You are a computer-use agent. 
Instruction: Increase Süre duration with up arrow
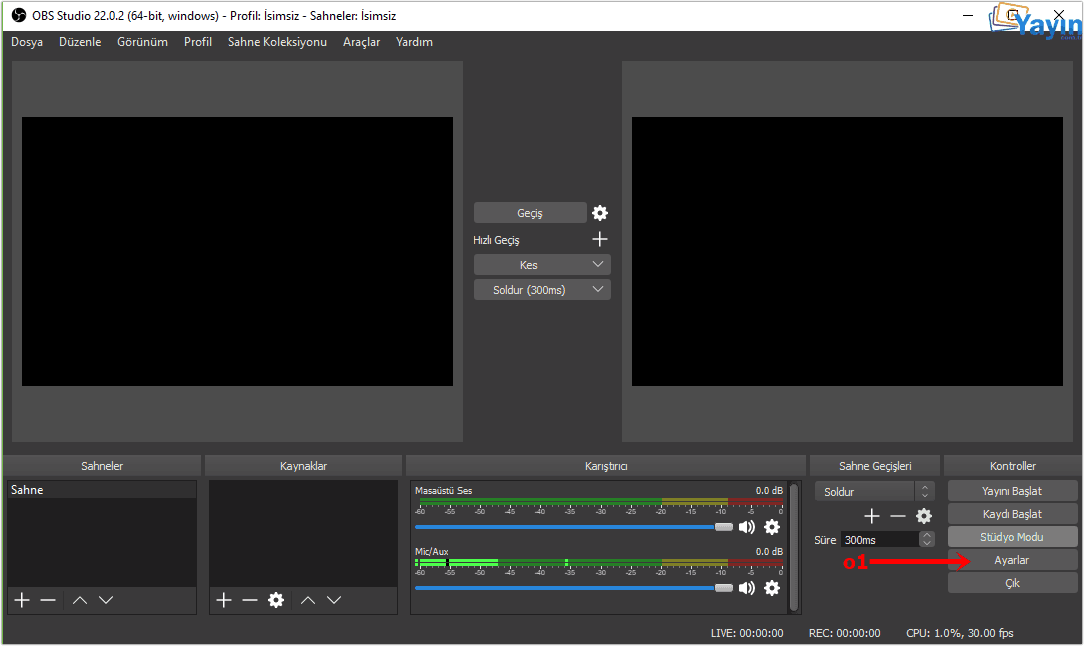927,535
